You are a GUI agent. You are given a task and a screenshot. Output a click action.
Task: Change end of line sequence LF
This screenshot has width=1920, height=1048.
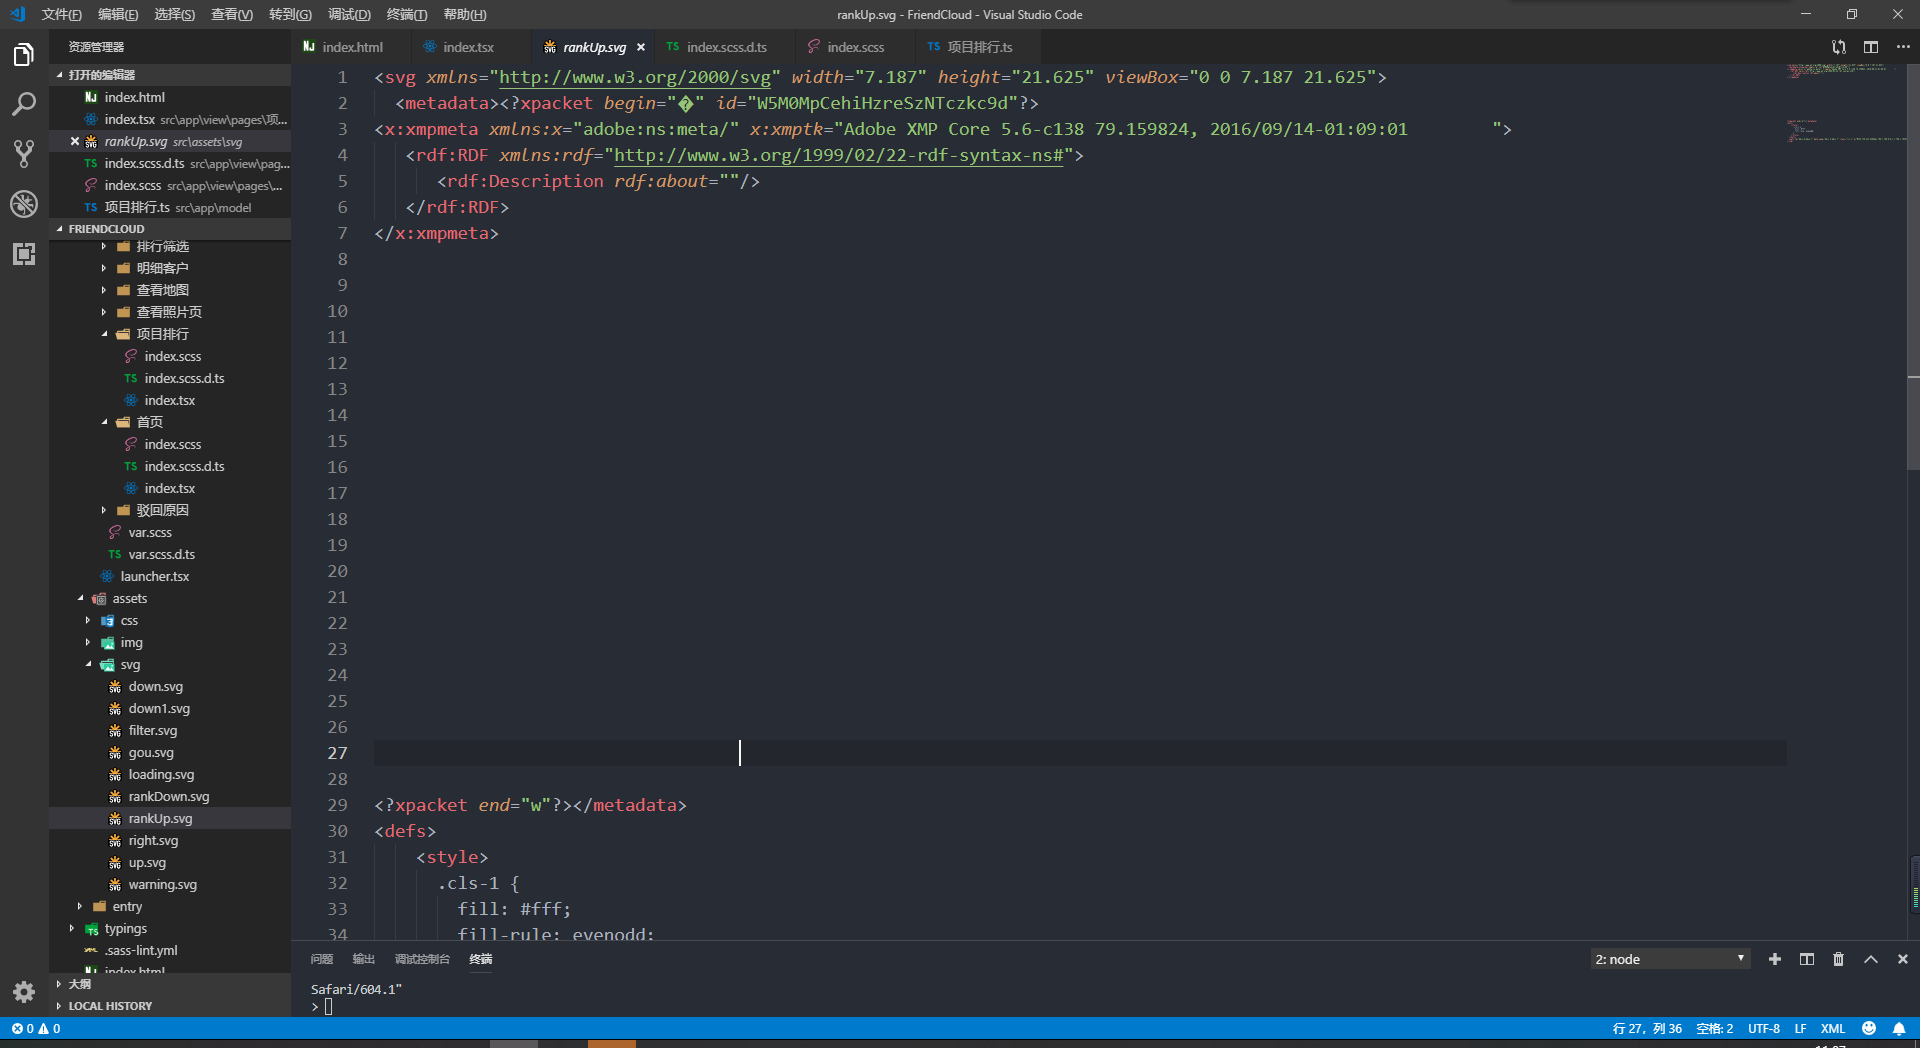click(1800, 1028)
